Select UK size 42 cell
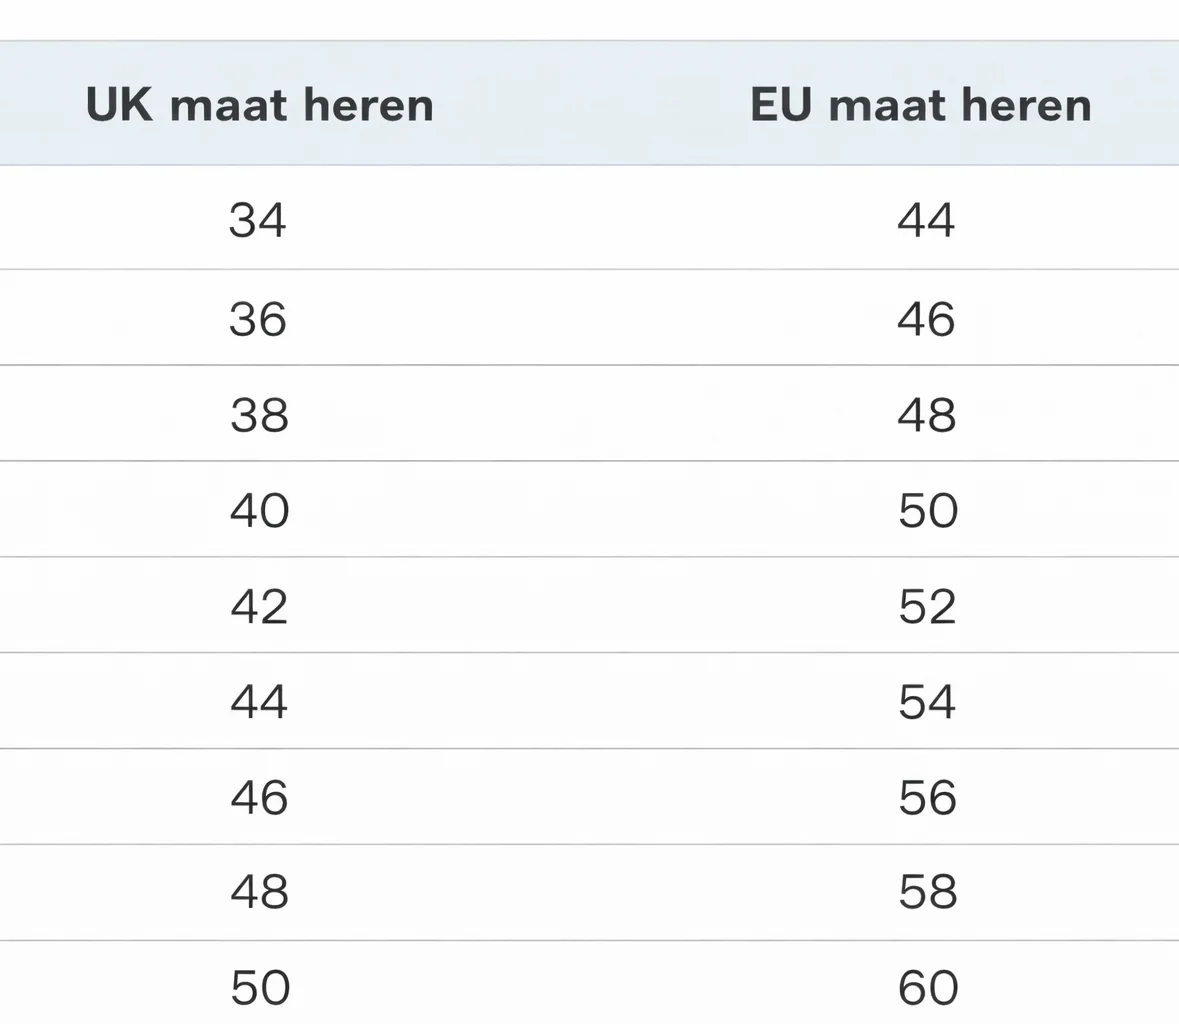Image resolution: width=1179 pixels, height=1024 pixels. click(259, 607)
